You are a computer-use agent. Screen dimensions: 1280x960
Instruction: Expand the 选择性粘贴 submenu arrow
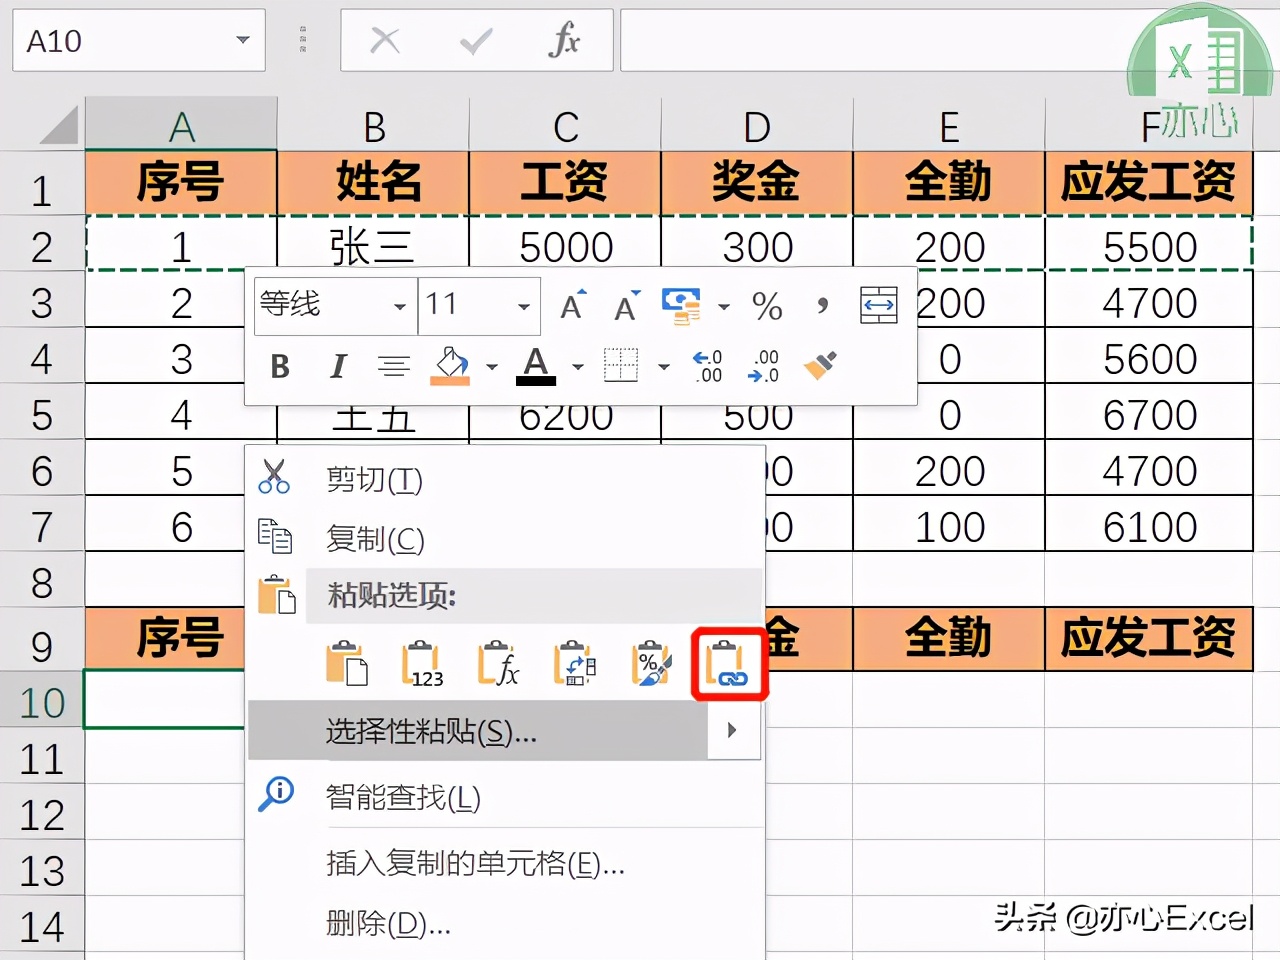(x=732, y=731)
